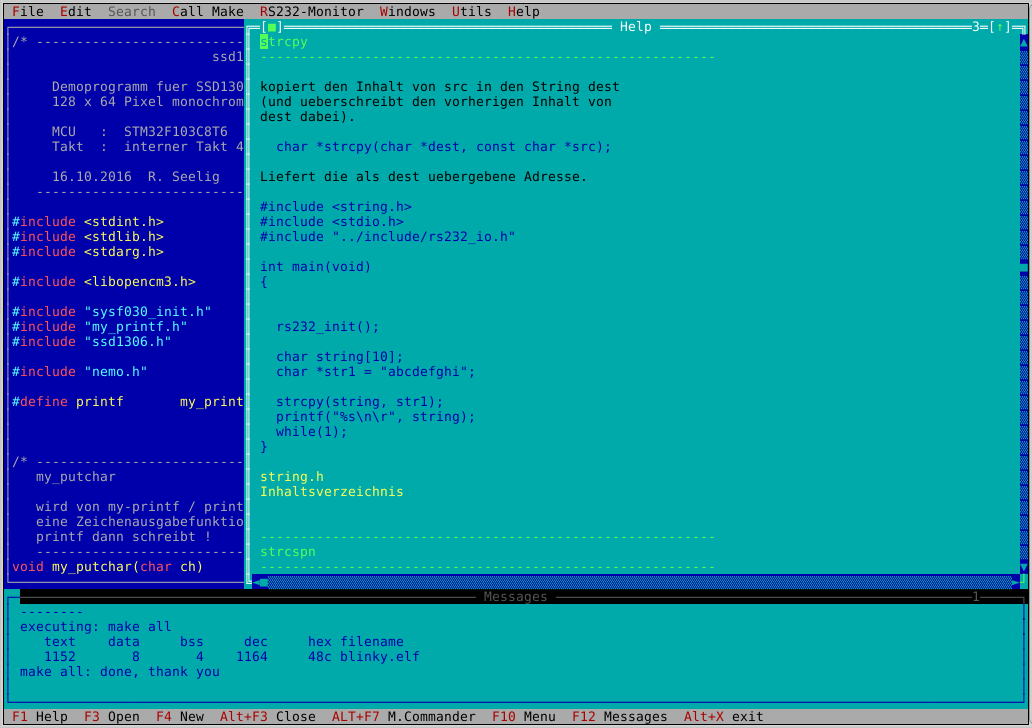
Task: Open the Windows menu
Action: [x=407, y=11]
